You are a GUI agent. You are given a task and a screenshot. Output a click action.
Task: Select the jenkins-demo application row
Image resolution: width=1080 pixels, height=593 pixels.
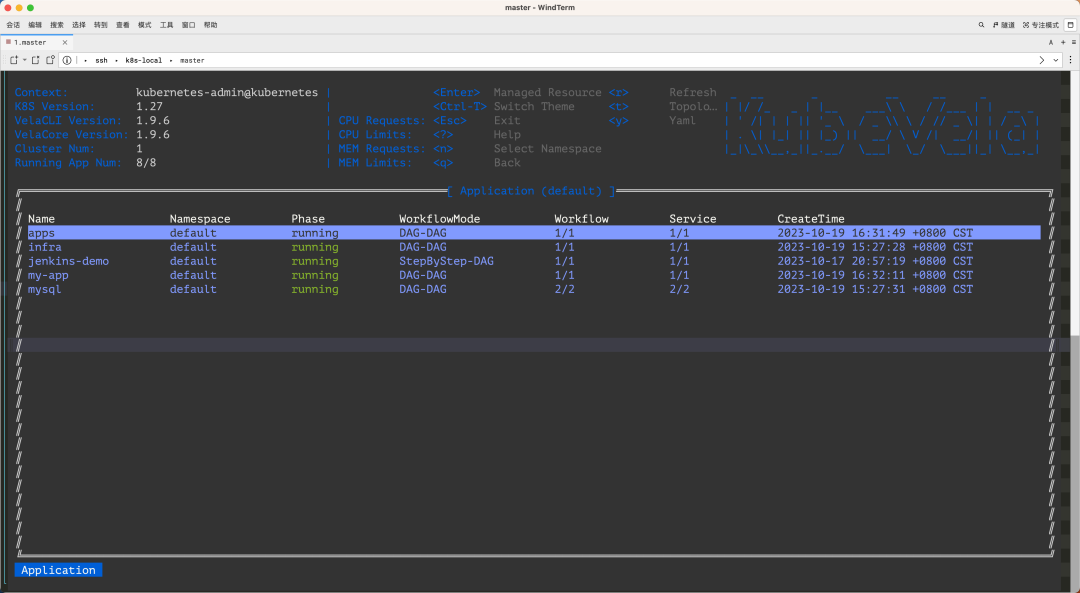tap(68, 261)
